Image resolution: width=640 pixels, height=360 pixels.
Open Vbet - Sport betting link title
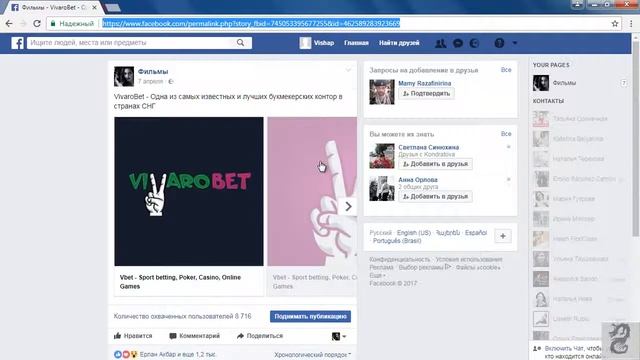coord(180,282)
